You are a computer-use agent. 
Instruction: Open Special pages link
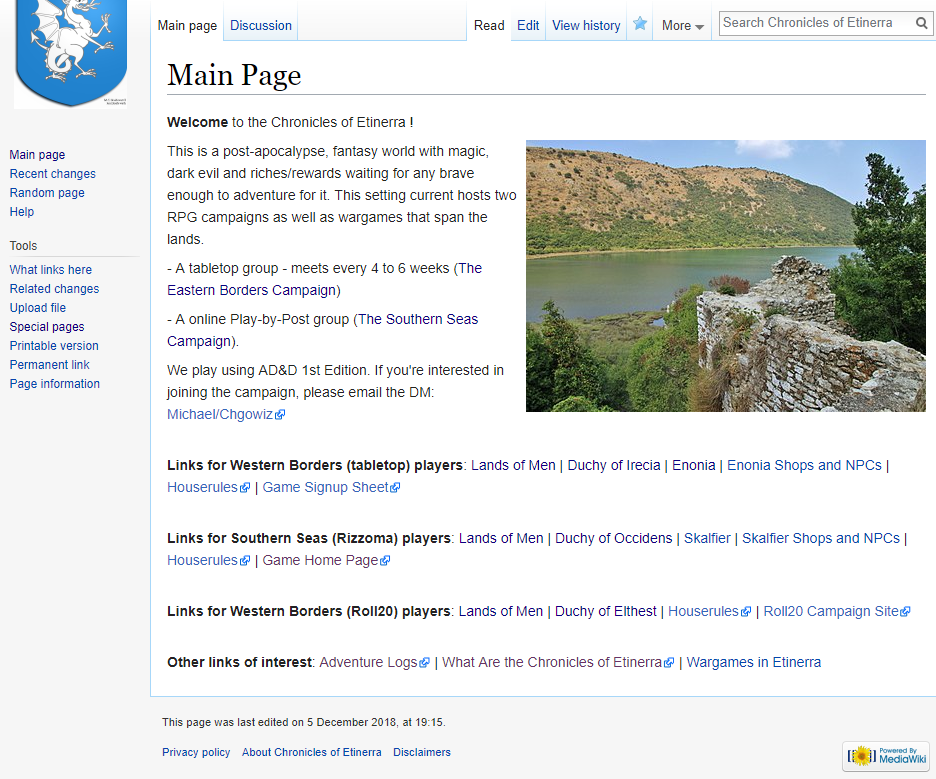click(x=47, y=327)
